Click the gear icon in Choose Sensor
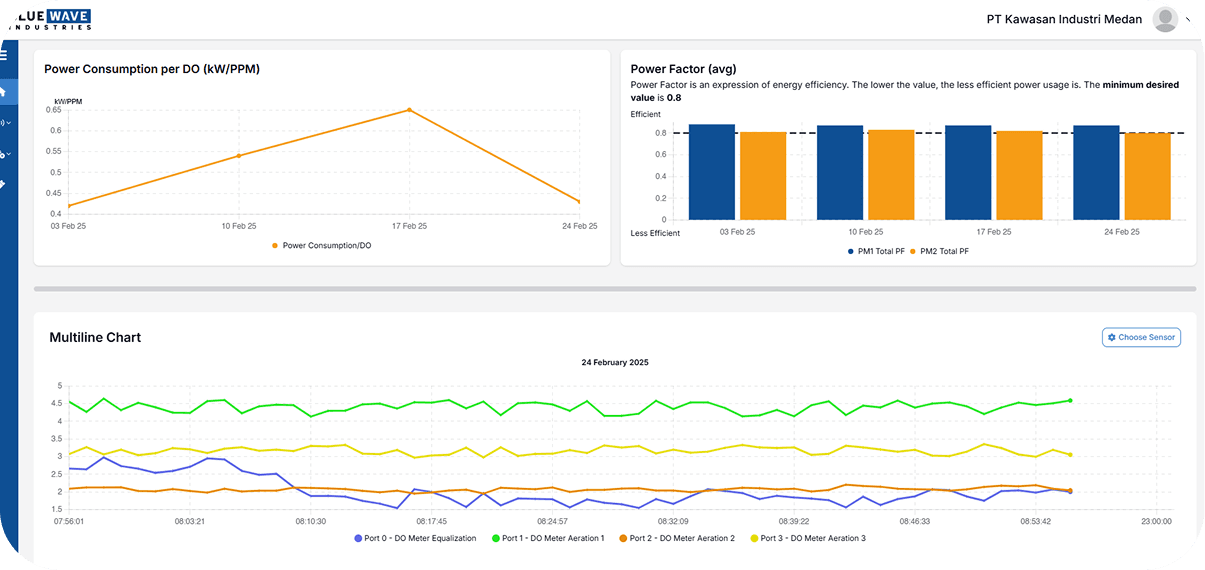 [1111, 338]
